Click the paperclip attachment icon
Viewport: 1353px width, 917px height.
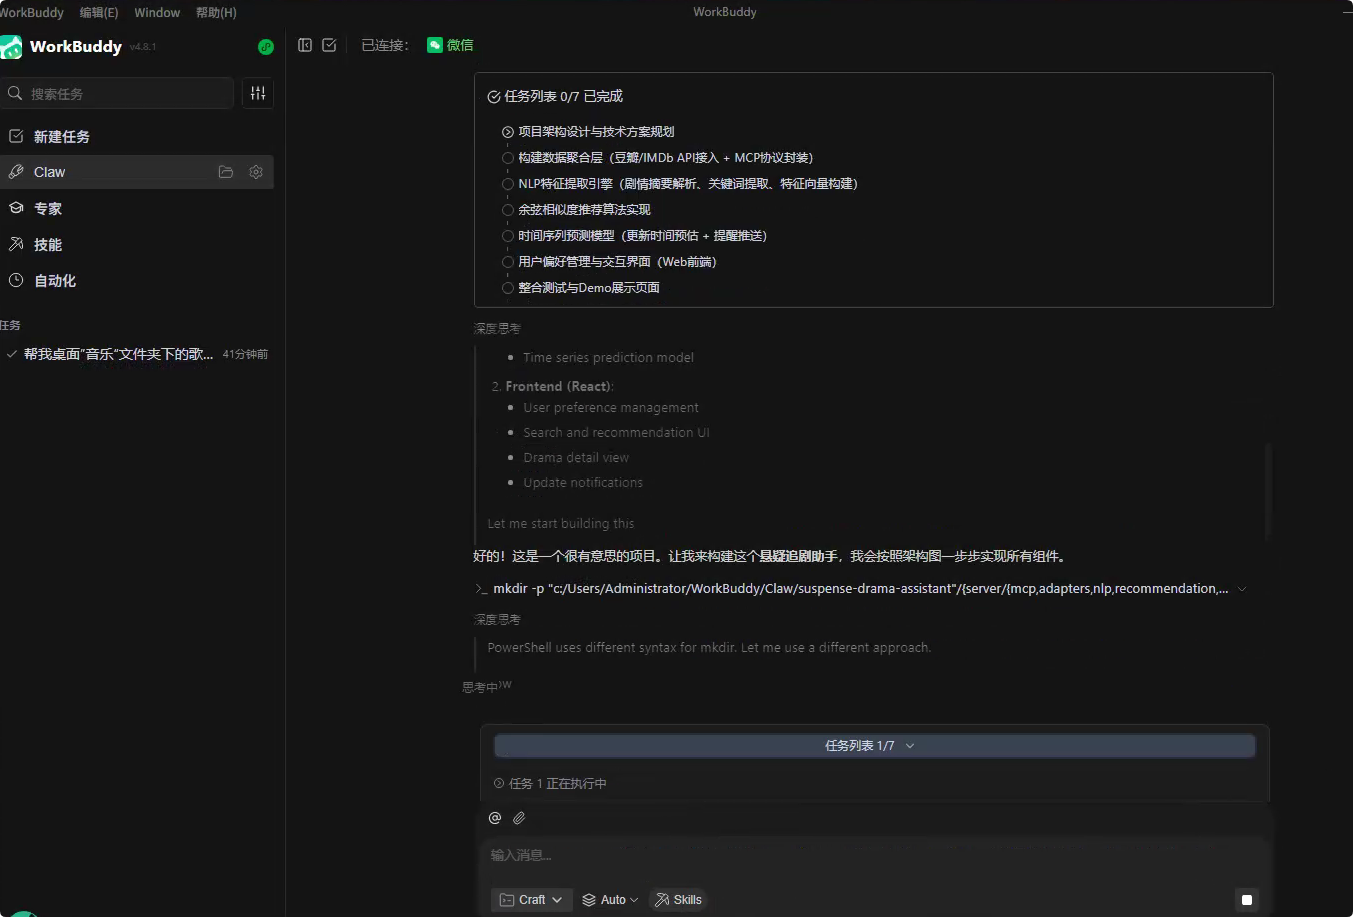[519, 818]
